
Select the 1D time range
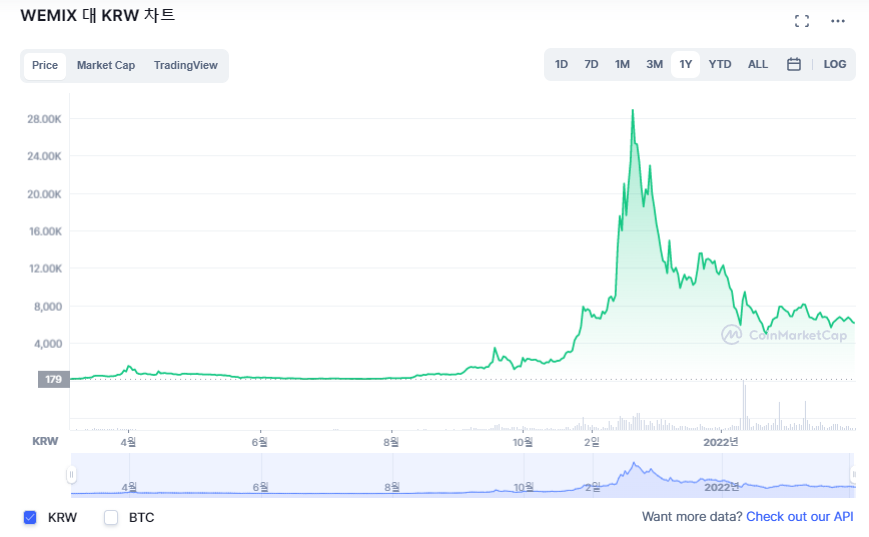pyautogui.click(x=561, y=64)
